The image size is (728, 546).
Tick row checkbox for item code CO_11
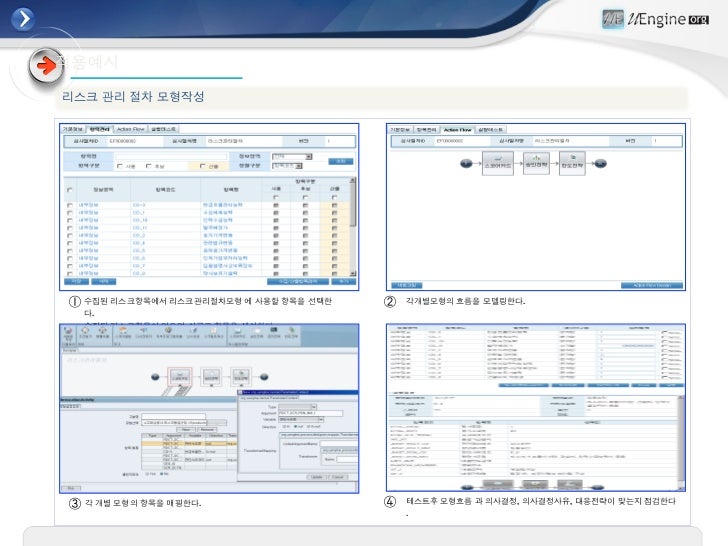pyautogui.click(x=70, y=228)
